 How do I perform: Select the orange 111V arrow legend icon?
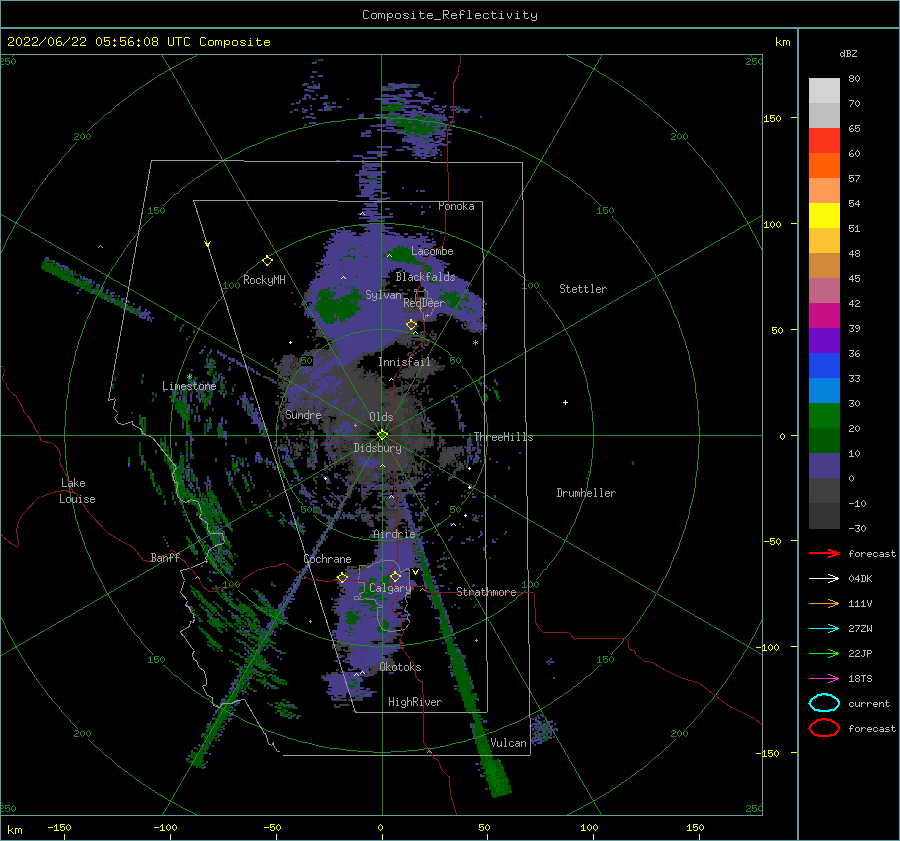(824, 603)
